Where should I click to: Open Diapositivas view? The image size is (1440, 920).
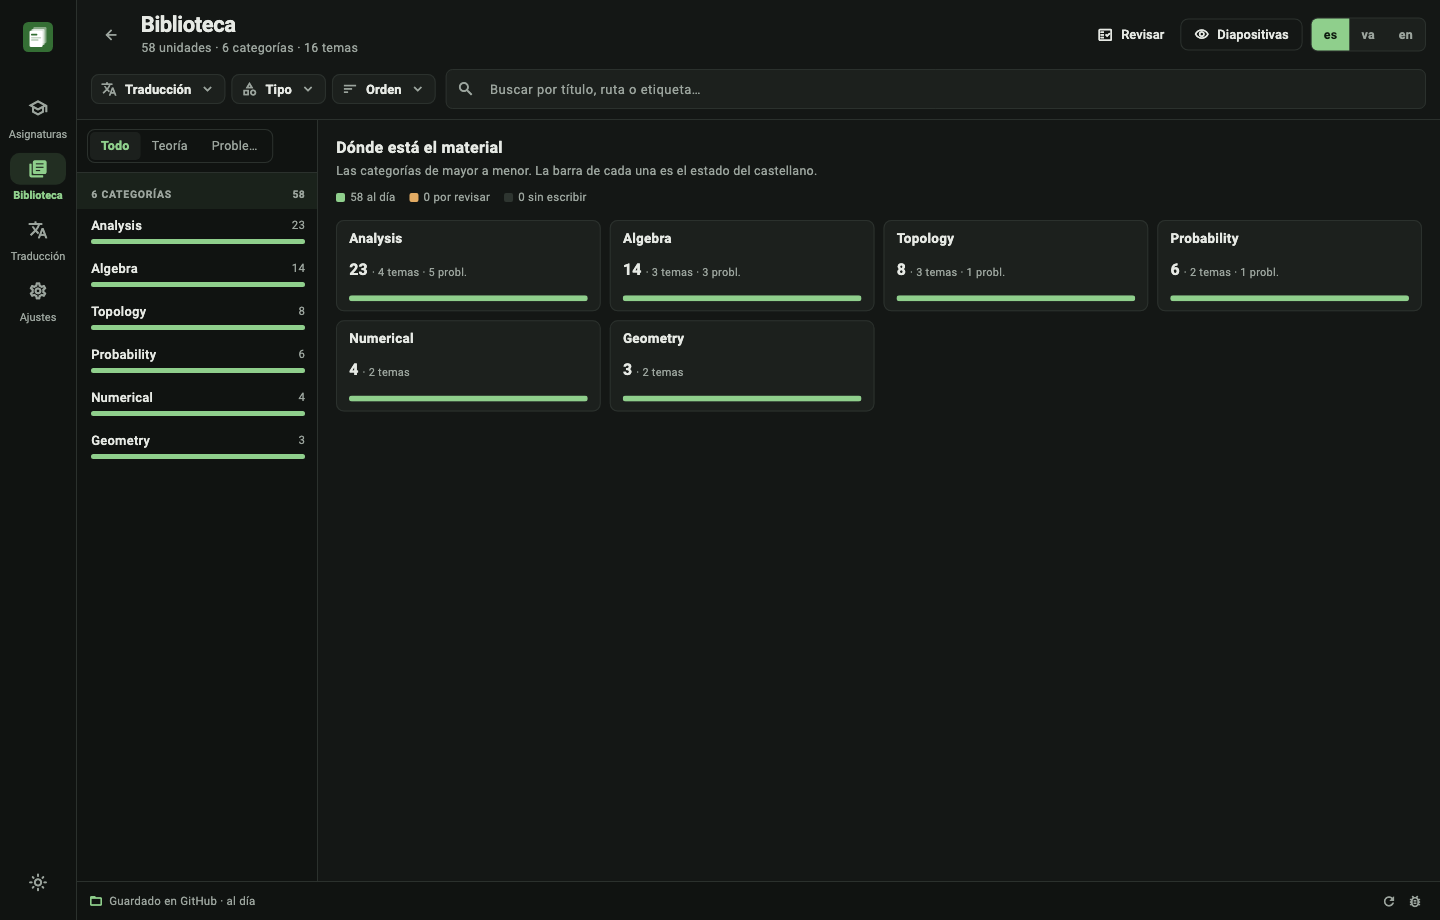click(1241, 34)
